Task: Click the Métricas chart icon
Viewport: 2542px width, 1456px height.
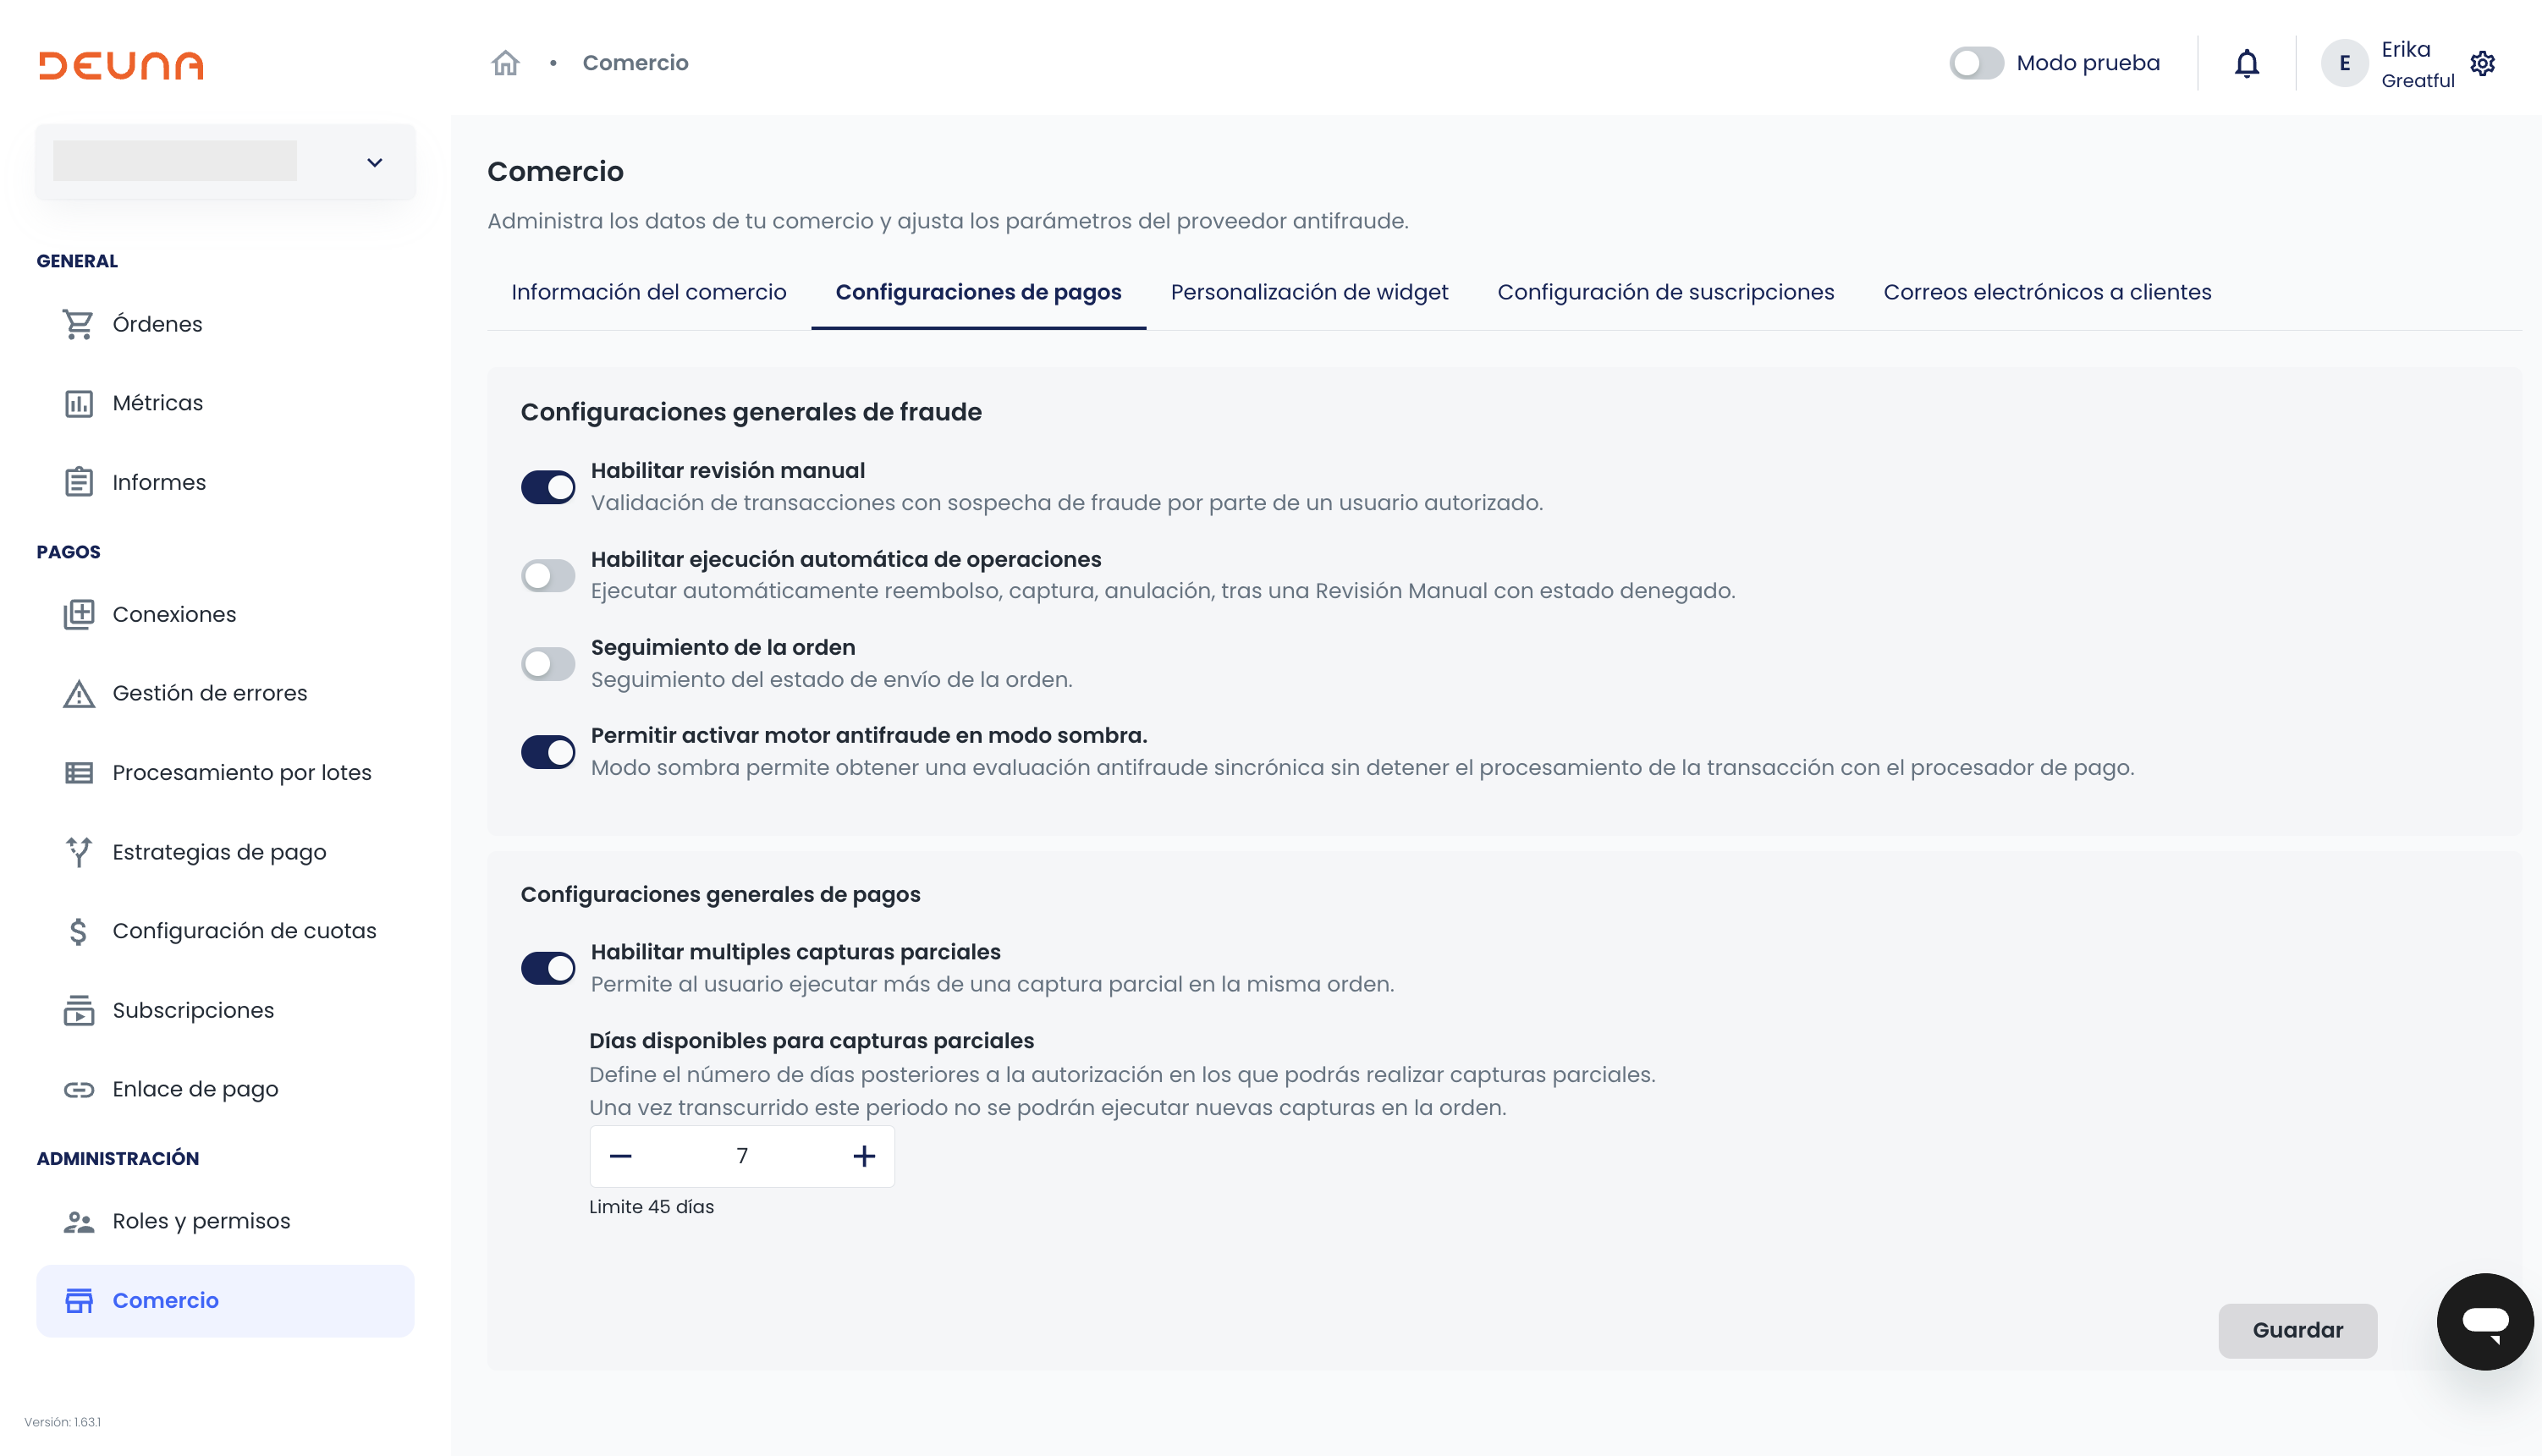Action: (78, 403)
